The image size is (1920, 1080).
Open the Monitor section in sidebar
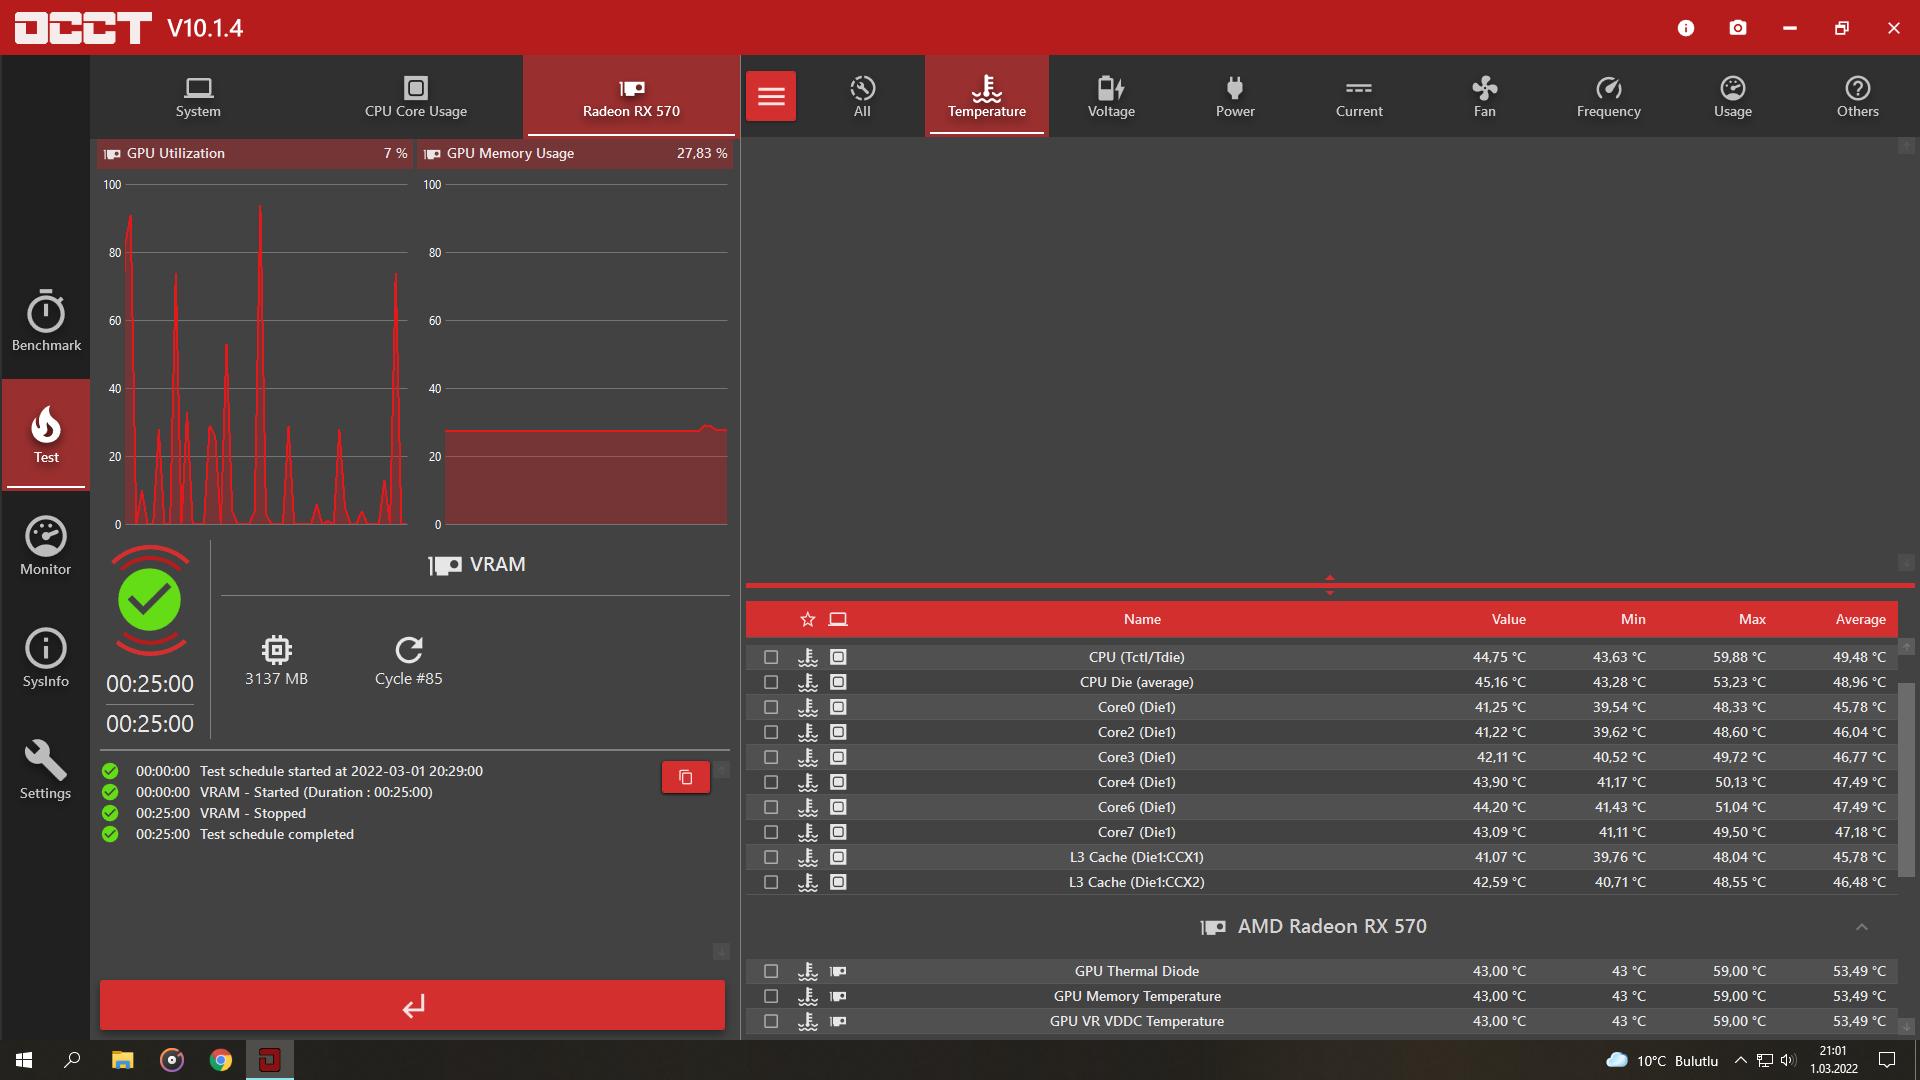pos(46,546)
